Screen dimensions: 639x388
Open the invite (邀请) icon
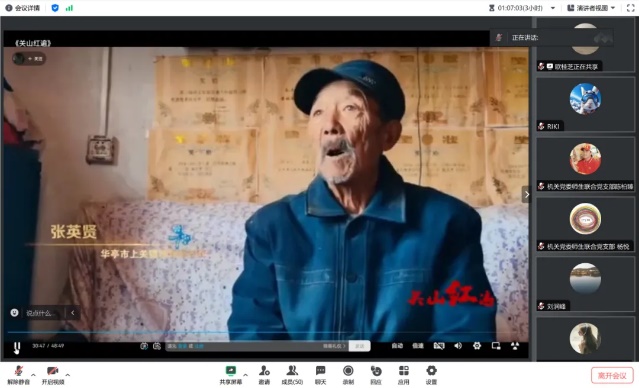[264, 375]
